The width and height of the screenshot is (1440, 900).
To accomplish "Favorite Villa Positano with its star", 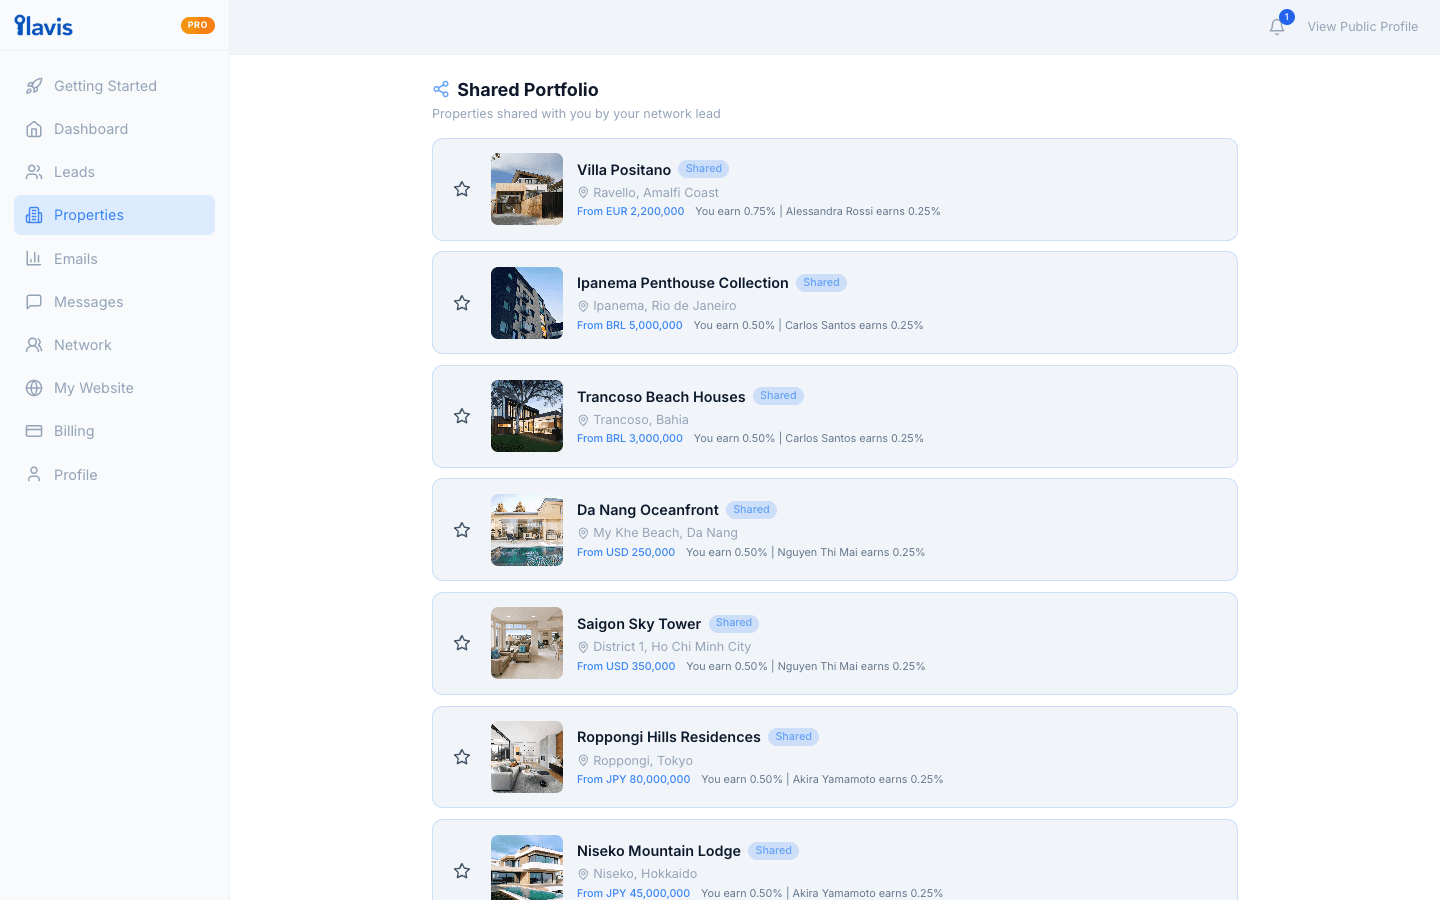I will point(462,188).
